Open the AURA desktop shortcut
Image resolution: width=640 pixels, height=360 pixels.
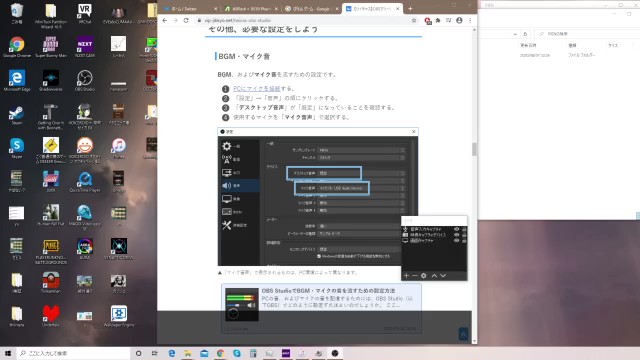84,249
